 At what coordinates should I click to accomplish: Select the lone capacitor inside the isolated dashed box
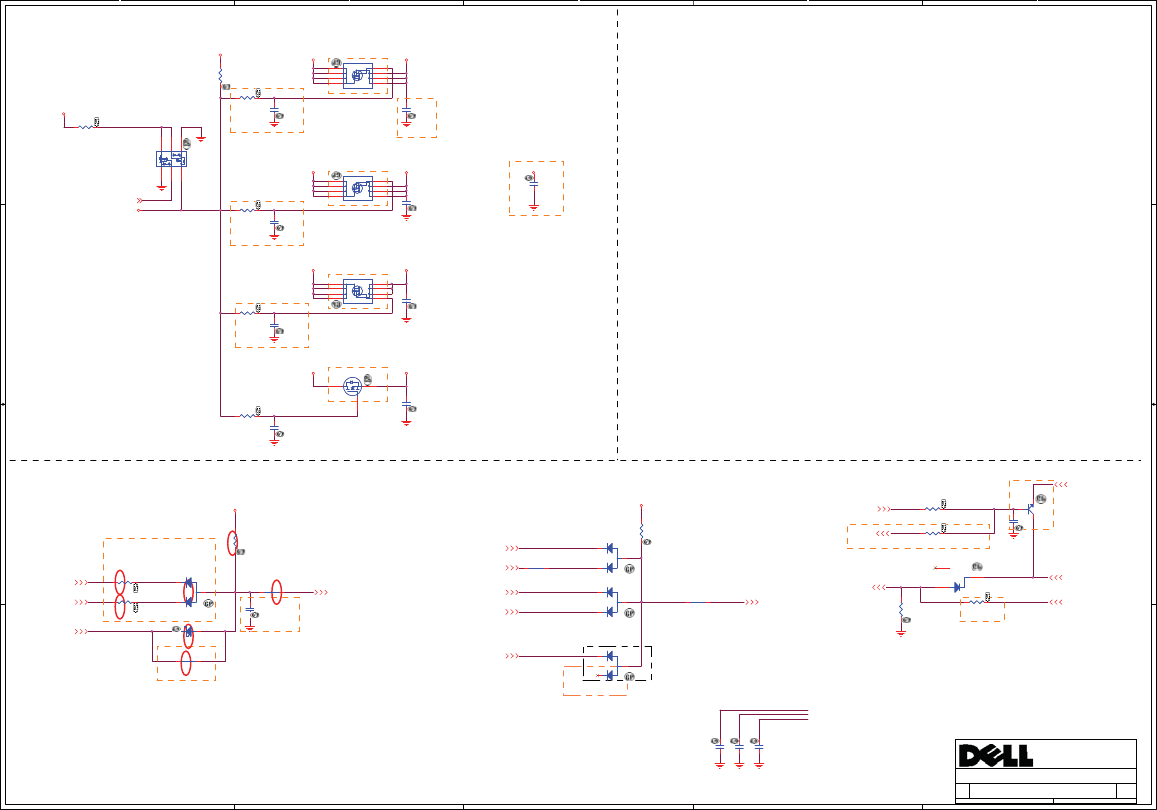[x=534, y=183]
